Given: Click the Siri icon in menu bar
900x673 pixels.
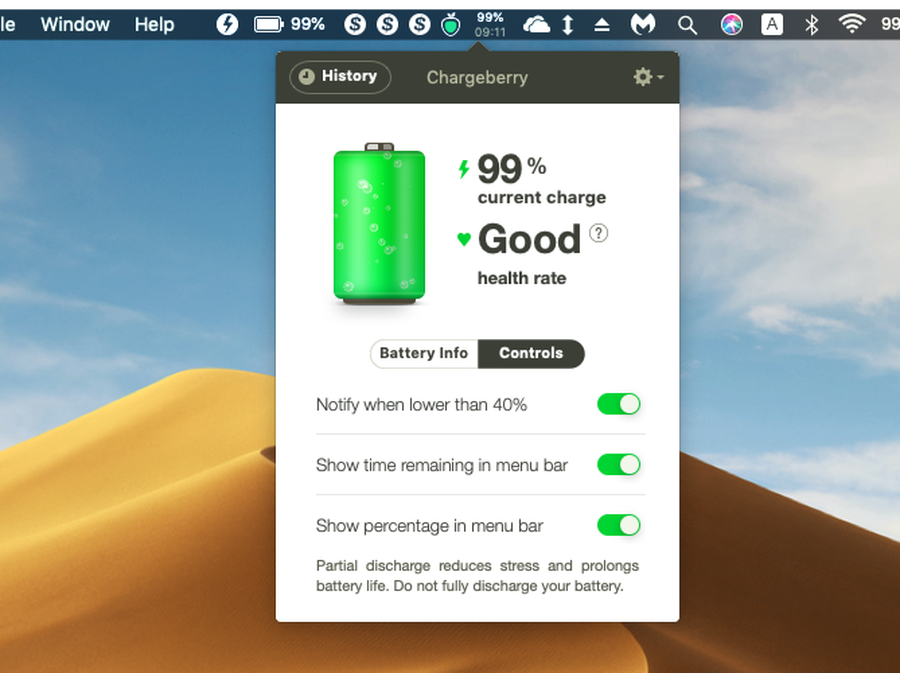Looking at the screenshot, I should coord(732,25).
